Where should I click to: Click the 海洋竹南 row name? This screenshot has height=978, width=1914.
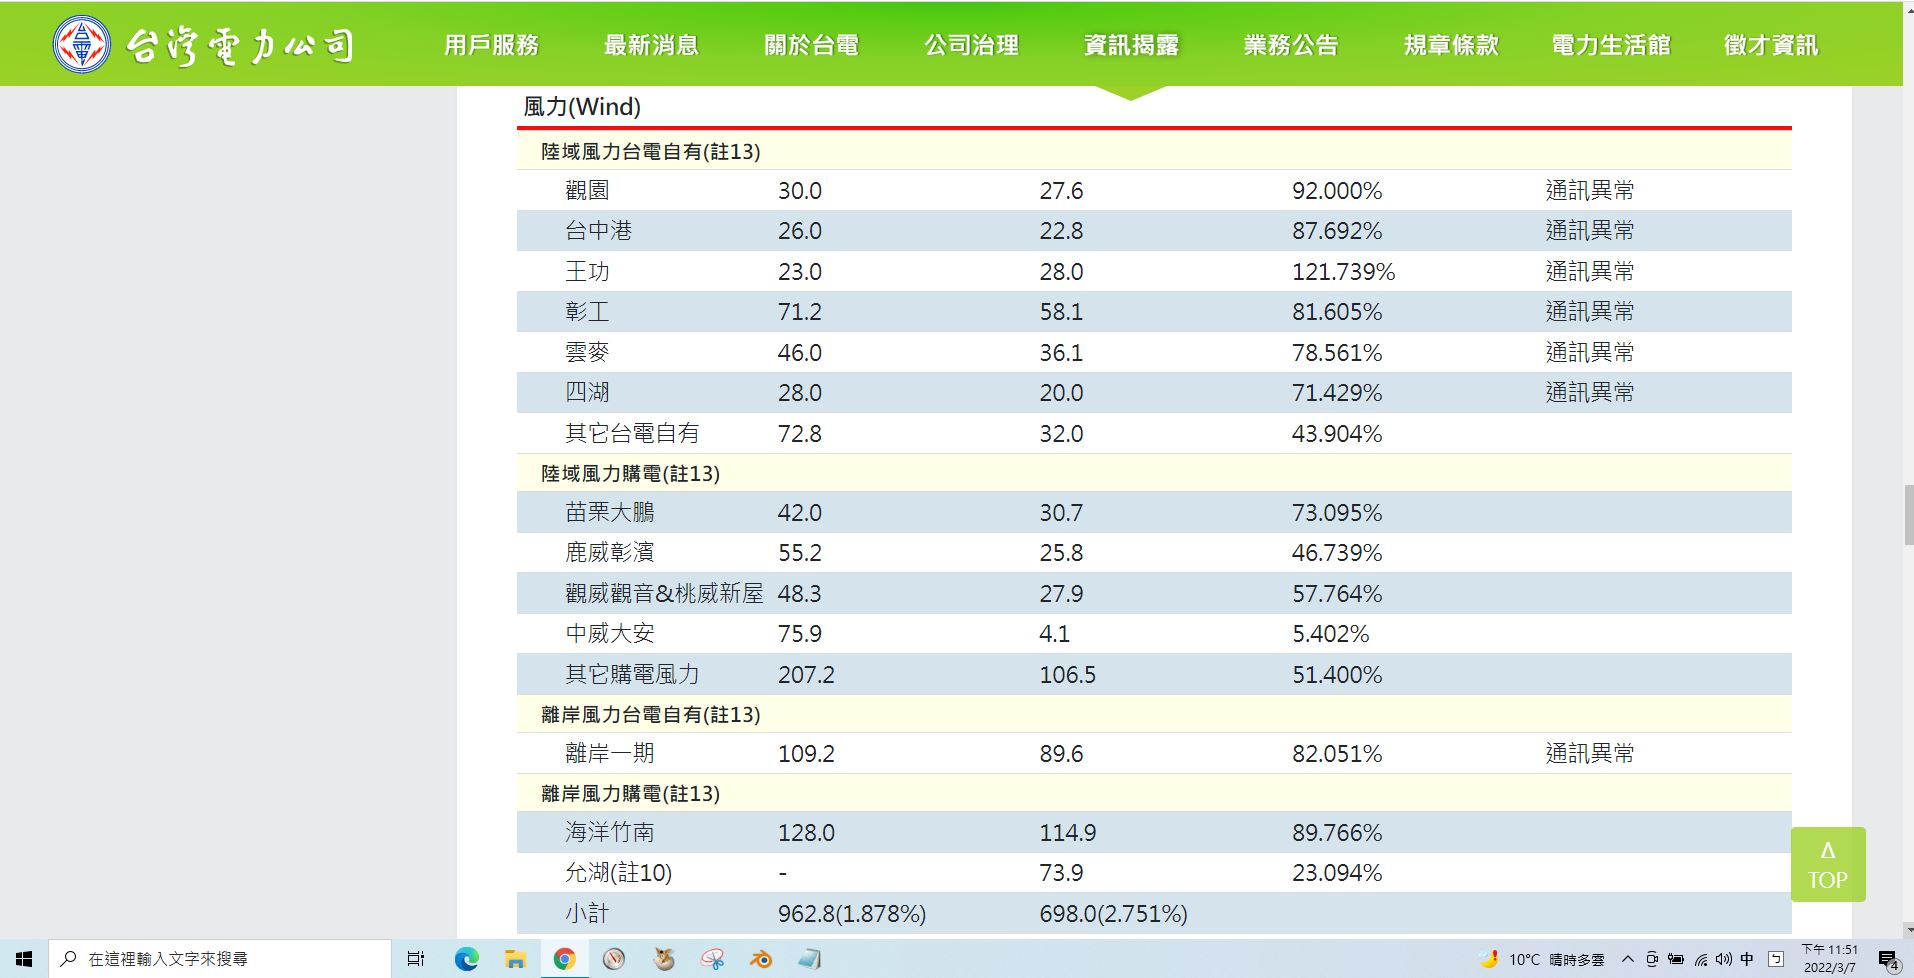610,832
